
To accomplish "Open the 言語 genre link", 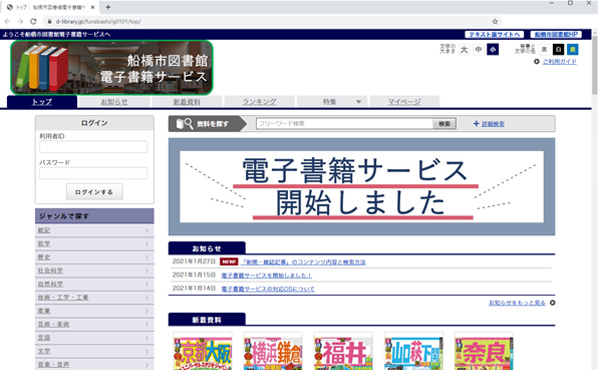I will pyautogui.click(x=44, y=338).
